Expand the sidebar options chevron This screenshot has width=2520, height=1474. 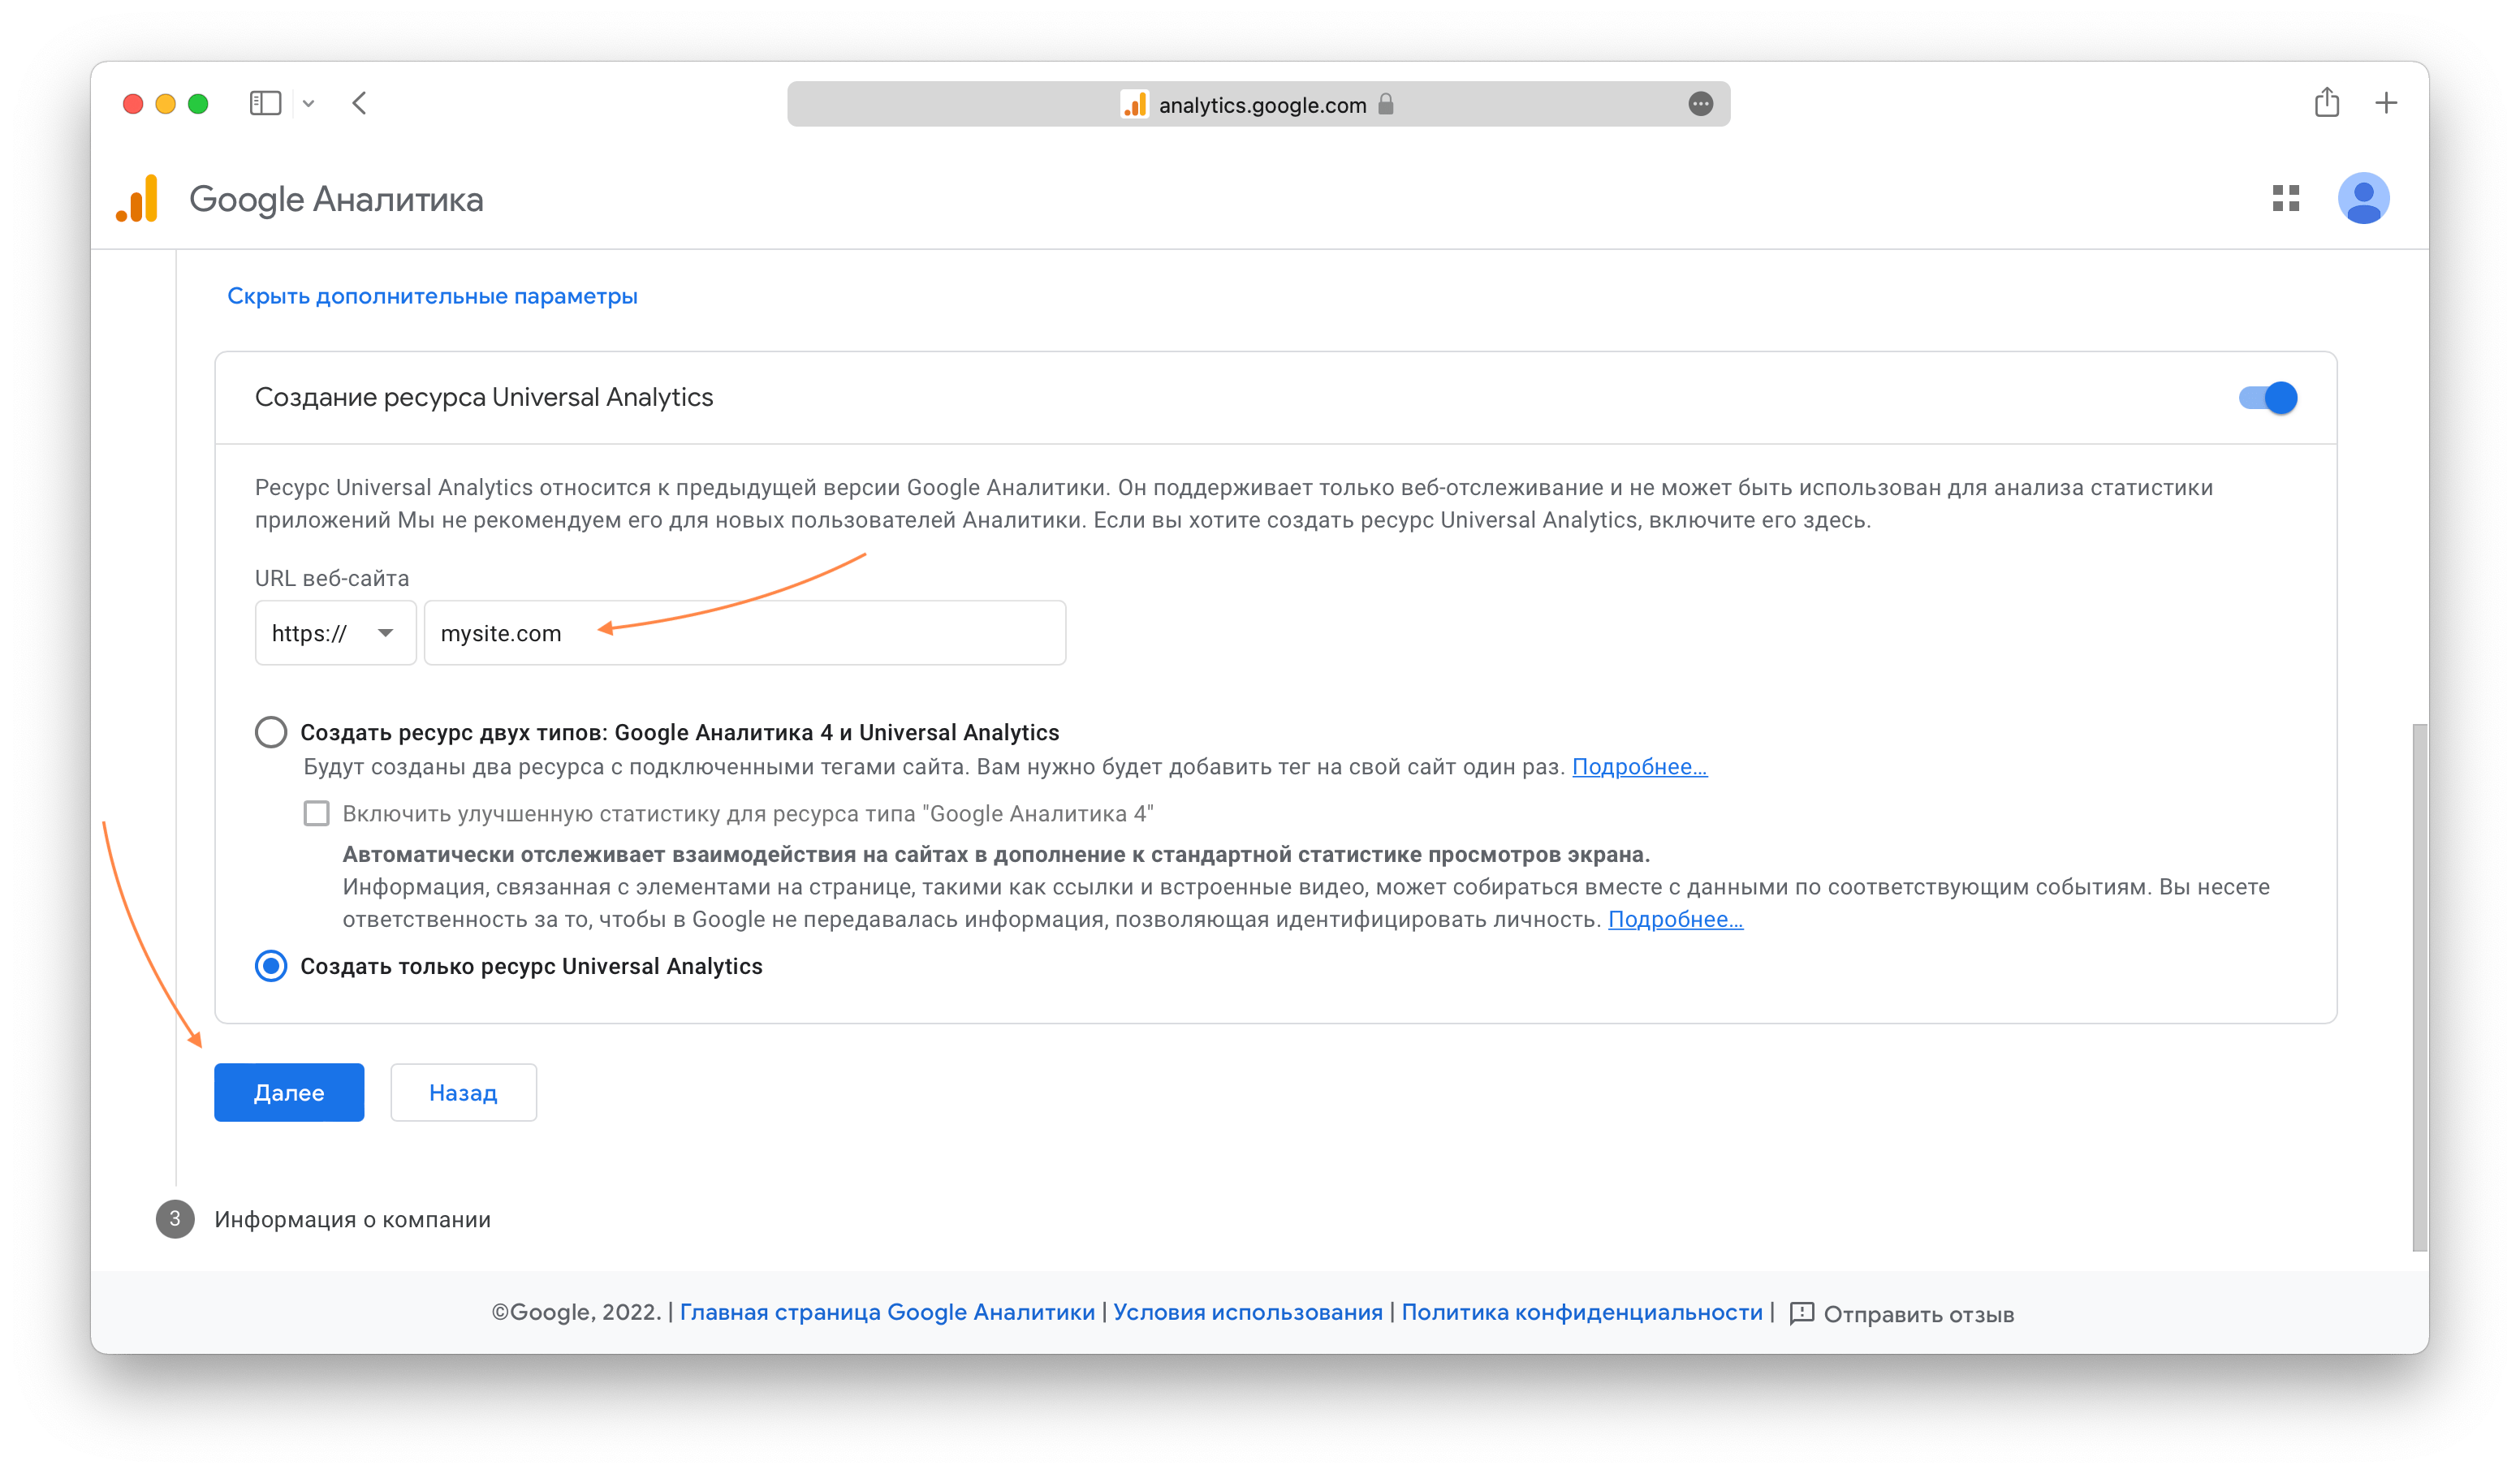309,104
